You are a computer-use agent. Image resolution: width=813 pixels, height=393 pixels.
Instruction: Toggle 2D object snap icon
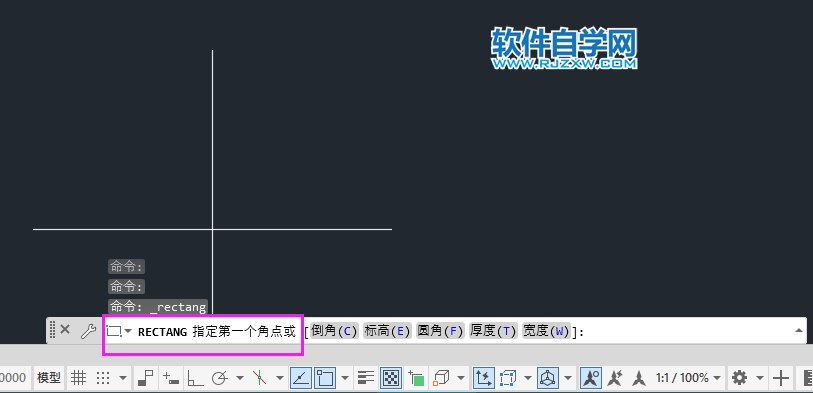pyautogui.click(x=326, y=378)
